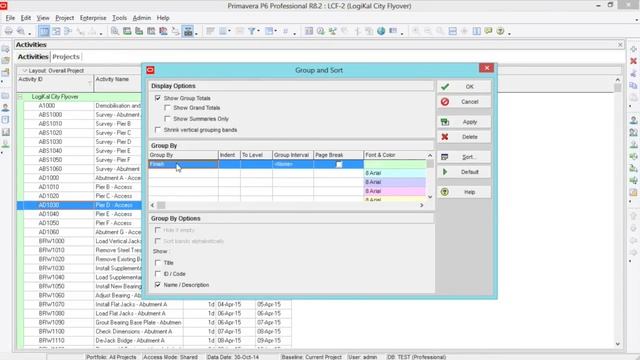The width and height of the screenshot is (640, 360).
Task: Select the green Font & Color swatch
Action: click(395, 164)
